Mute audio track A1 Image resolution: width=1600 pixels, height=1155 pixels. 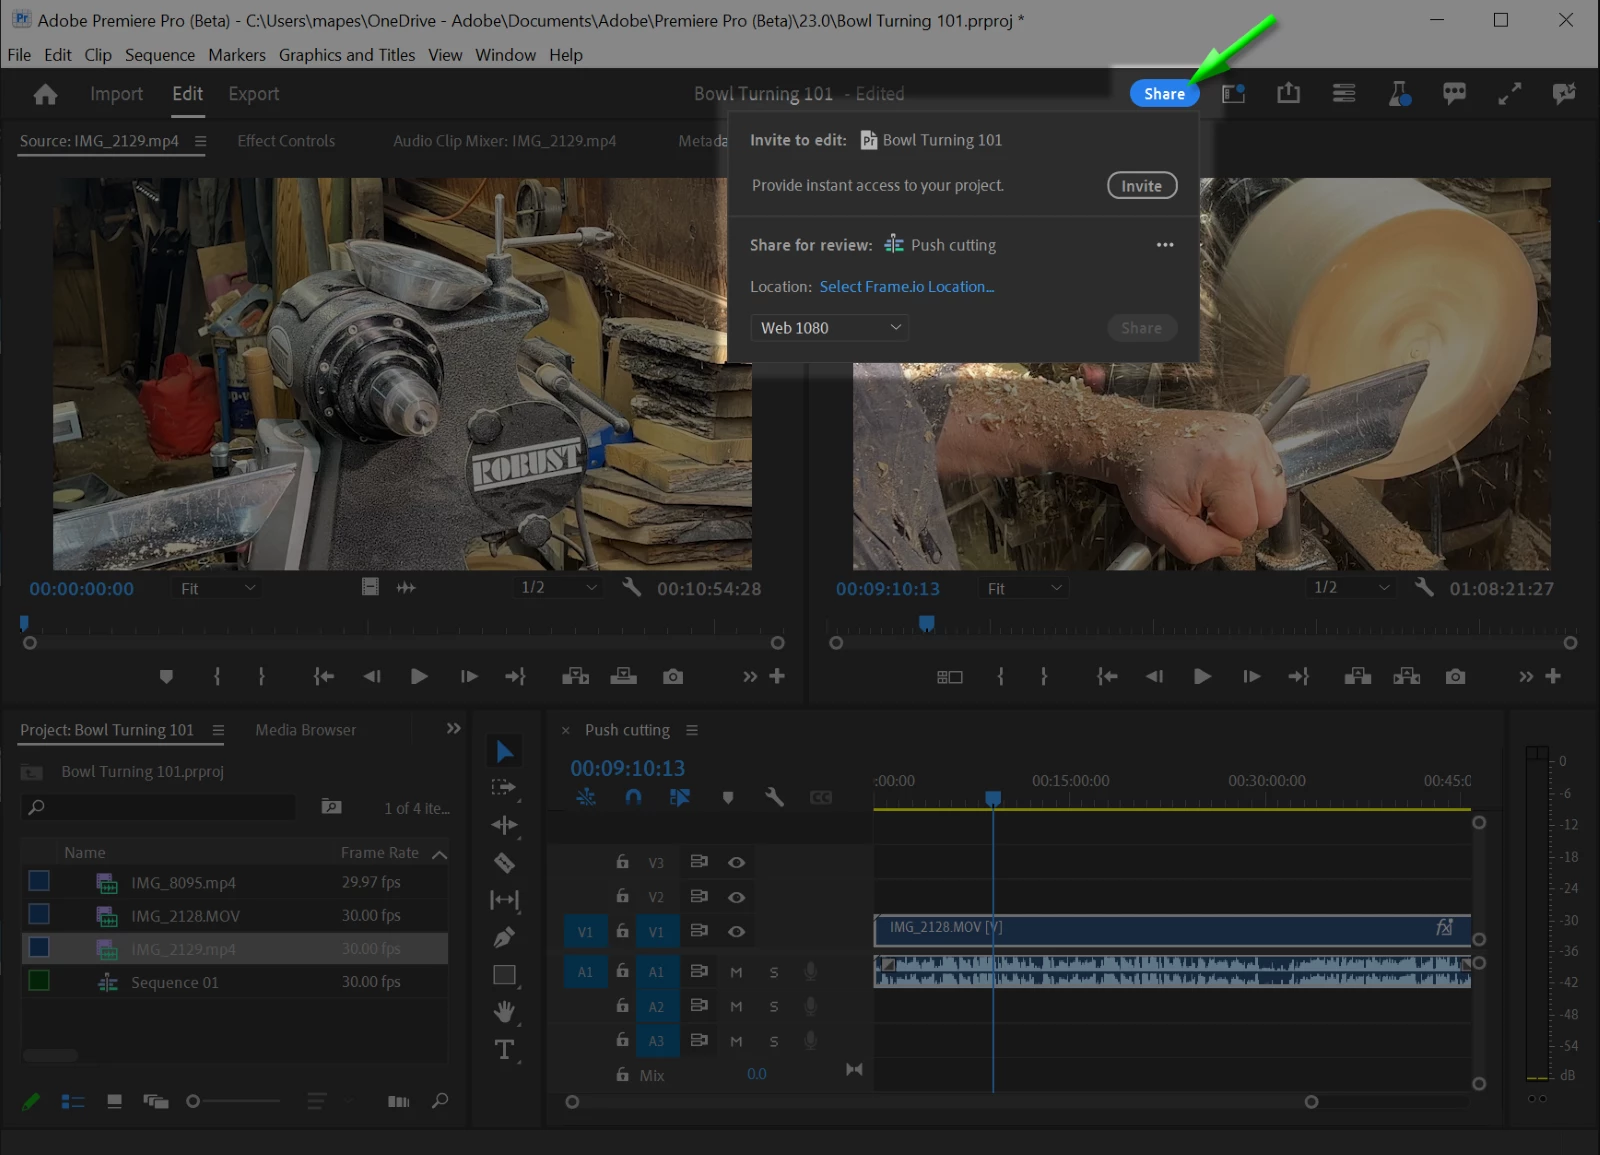click(x=736, y=972)
